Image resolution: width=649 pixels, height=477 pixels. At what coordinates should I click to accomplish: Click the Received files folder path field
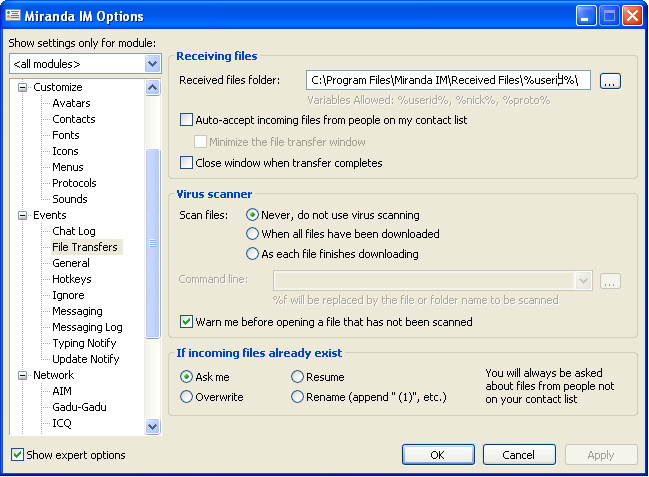[448, 80]
